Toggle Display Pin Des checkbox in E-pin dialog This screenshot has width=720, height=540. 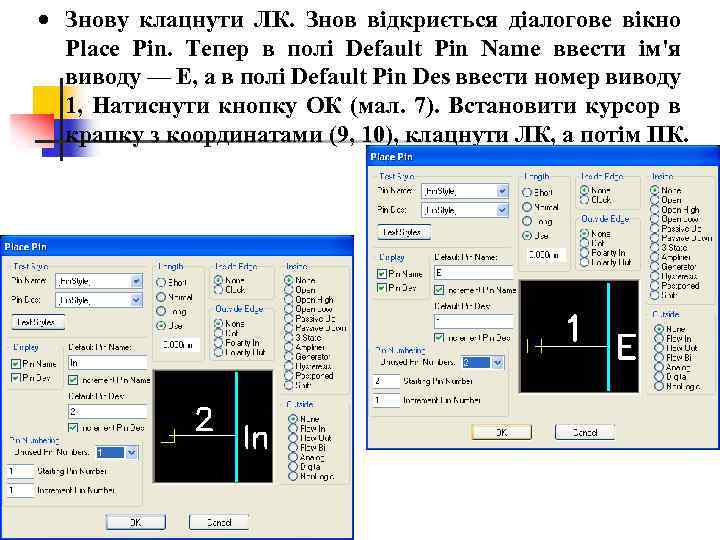tap(382, 288)
